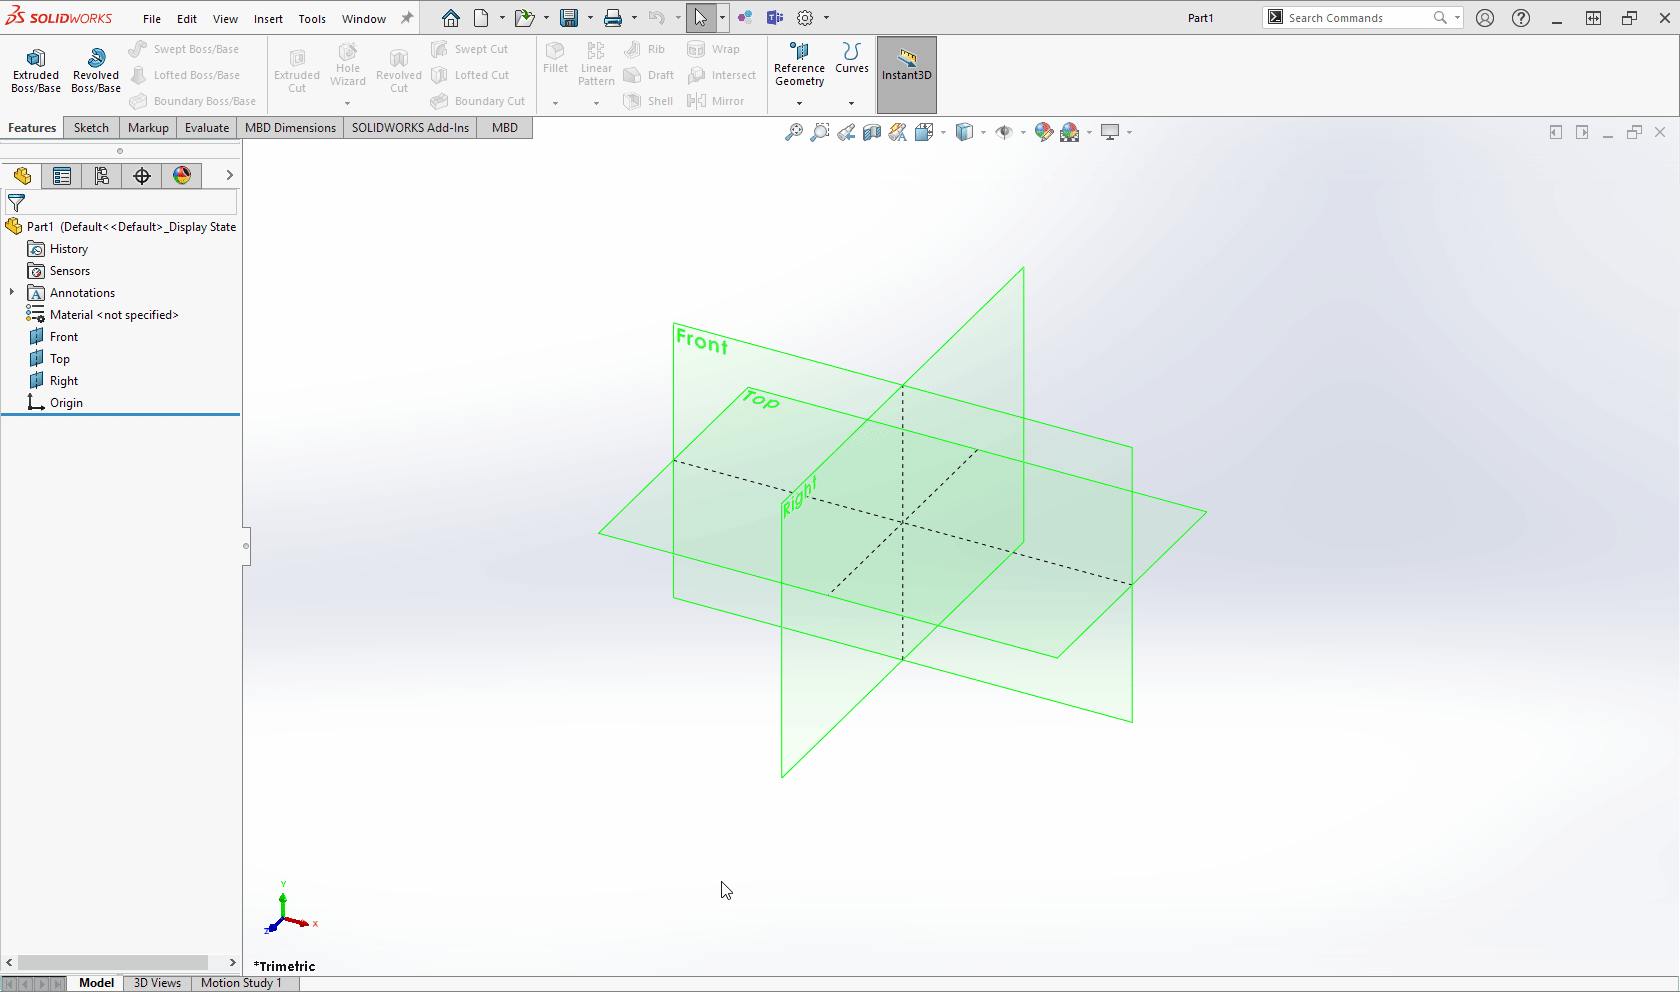The height and width of the screenshot is (992, 1680).
Task: Switch to the Motion Study 1 tab
Action: 242,983
